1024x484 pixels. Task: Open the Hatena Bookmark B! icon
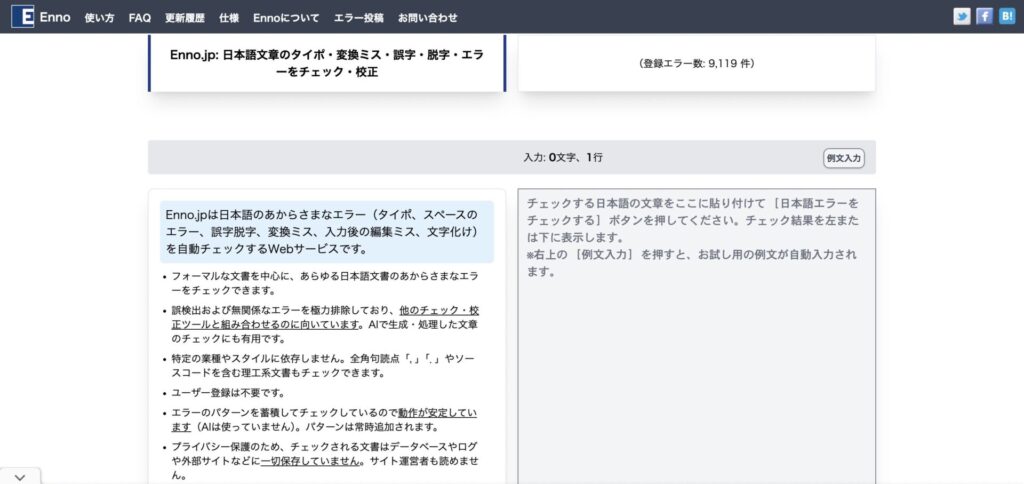pyautogui.click(x=1006, y=17)
